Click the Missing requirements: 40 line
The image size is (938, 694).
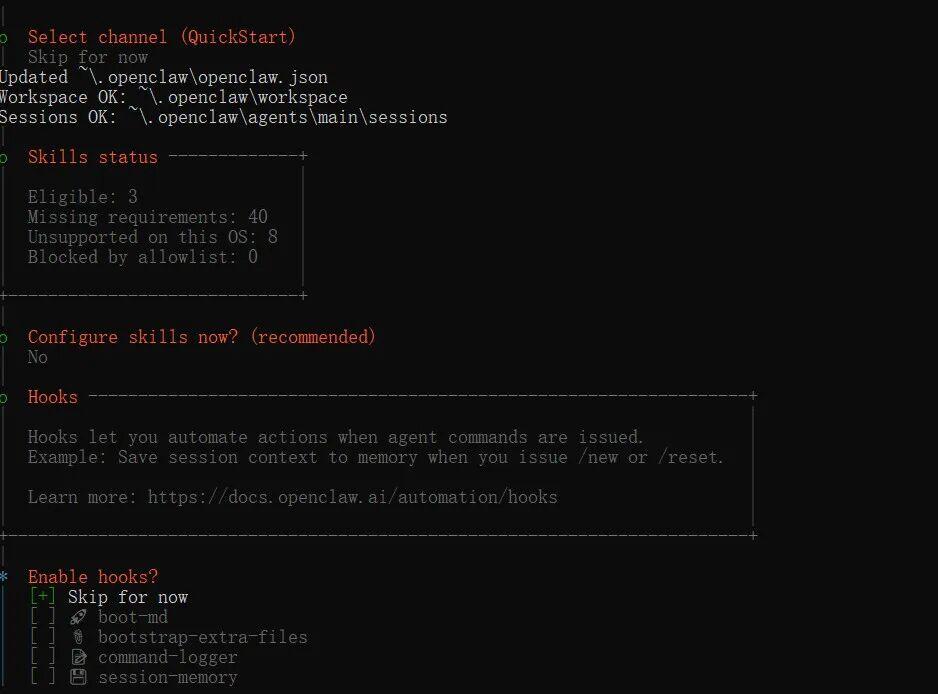(147, 217)
